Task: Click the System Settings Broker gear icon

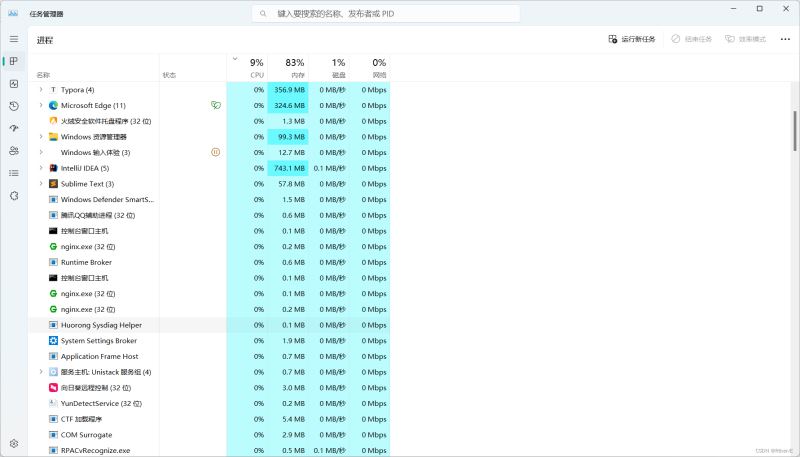Action: point(53,341)
